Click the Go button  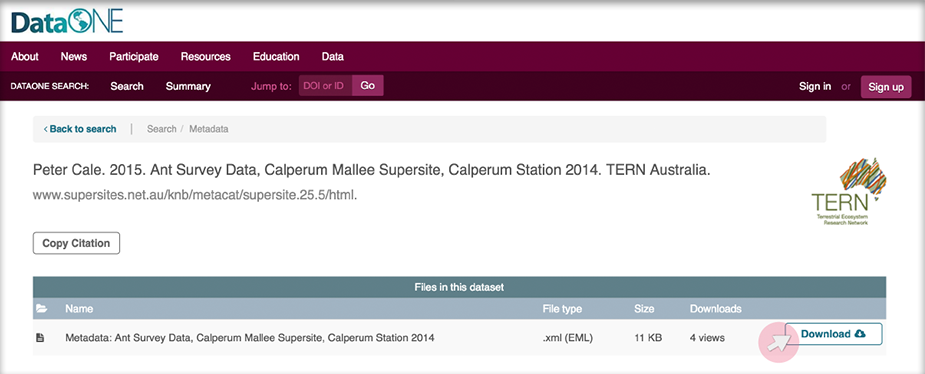point(368,86)
